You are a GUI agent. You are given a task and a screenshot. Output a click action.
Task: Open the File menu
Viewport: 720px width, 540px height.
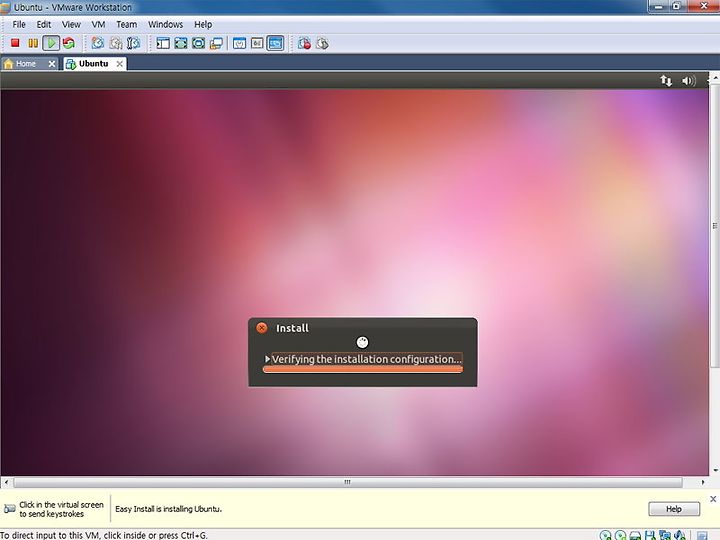[19, 24]
